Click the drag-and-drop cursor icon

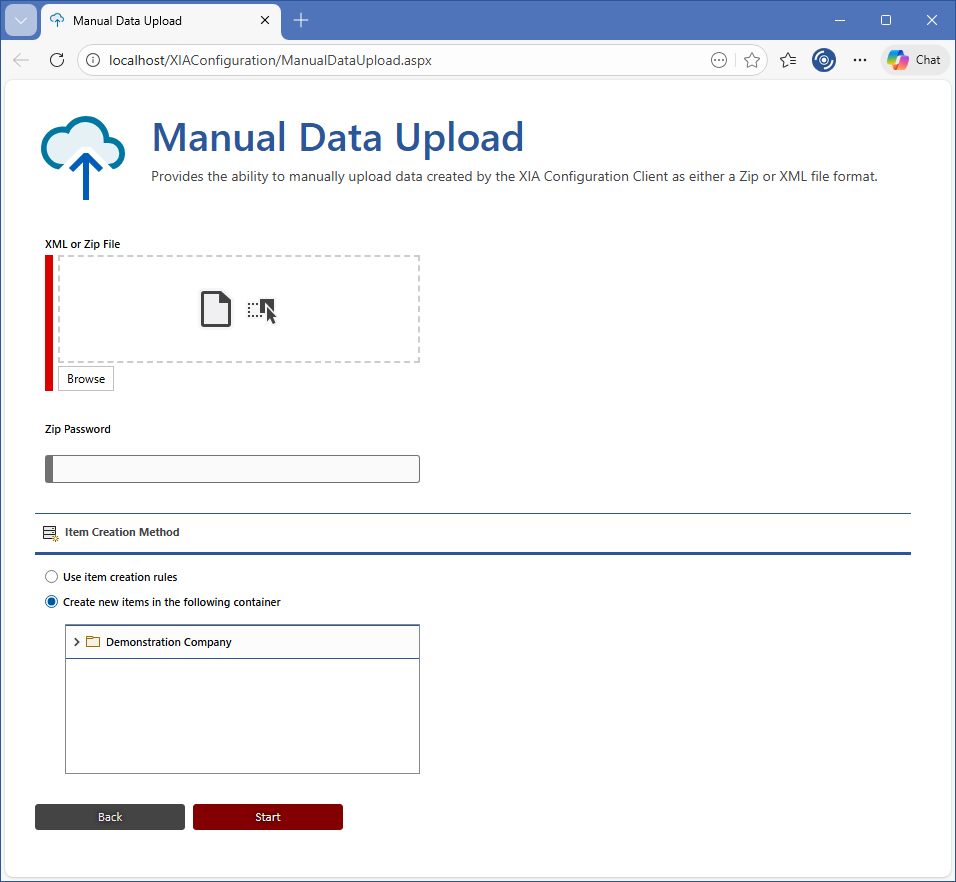pos(262,310)
